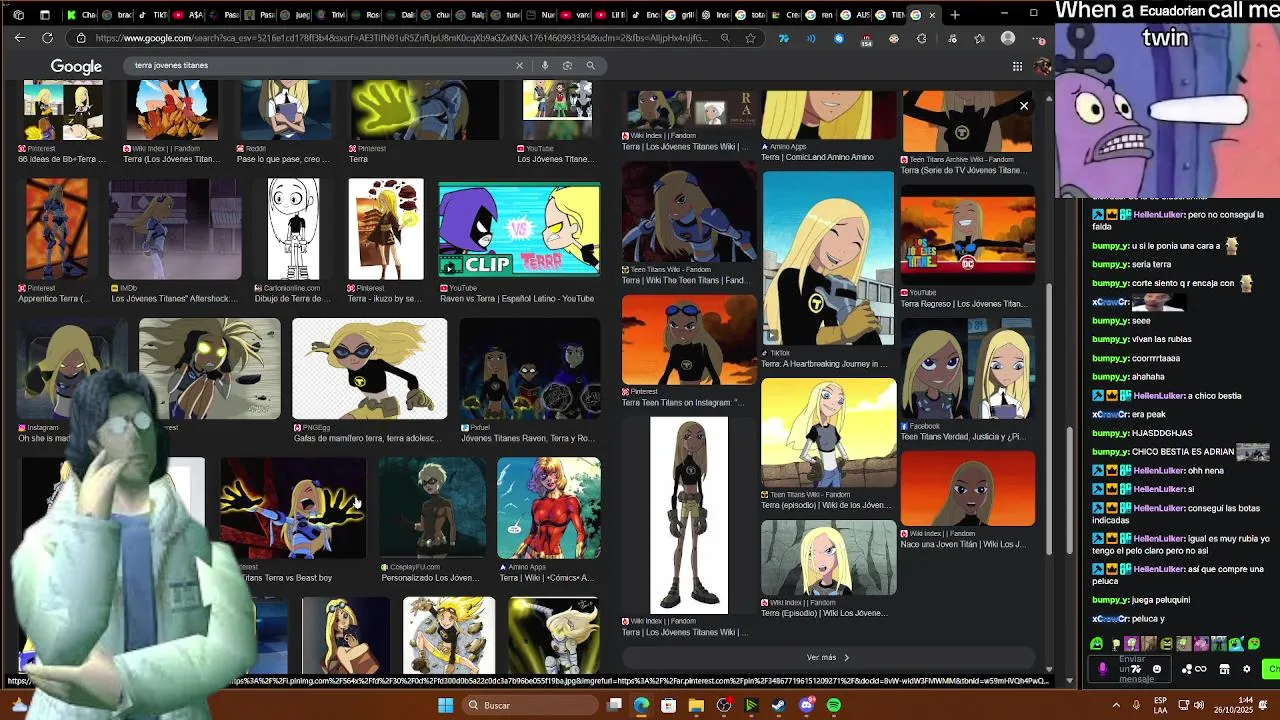Return to Google home via logo
Image resolution: width=1280 pixels, height=720 pixels.
click(76, 66)
